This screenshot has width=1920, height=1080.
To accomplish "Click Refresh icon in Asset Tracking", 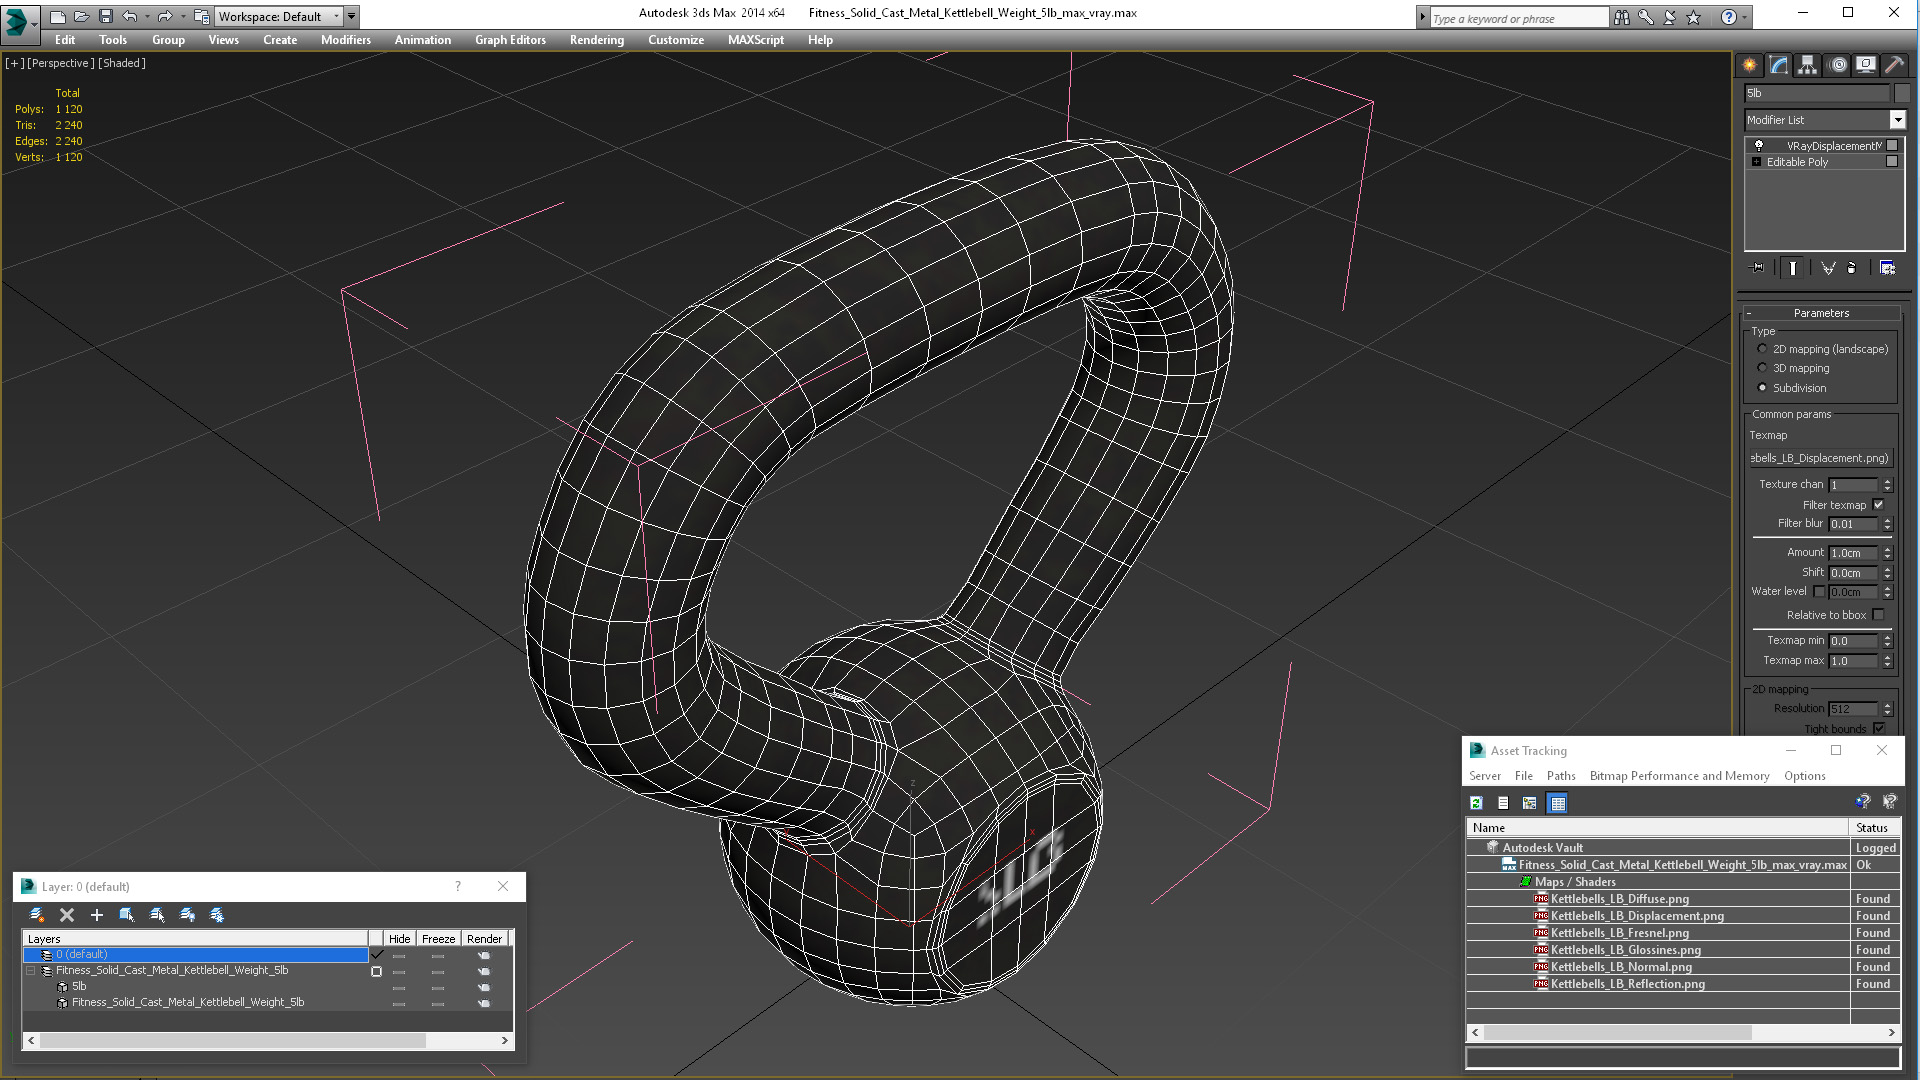I will (1477, 803).
